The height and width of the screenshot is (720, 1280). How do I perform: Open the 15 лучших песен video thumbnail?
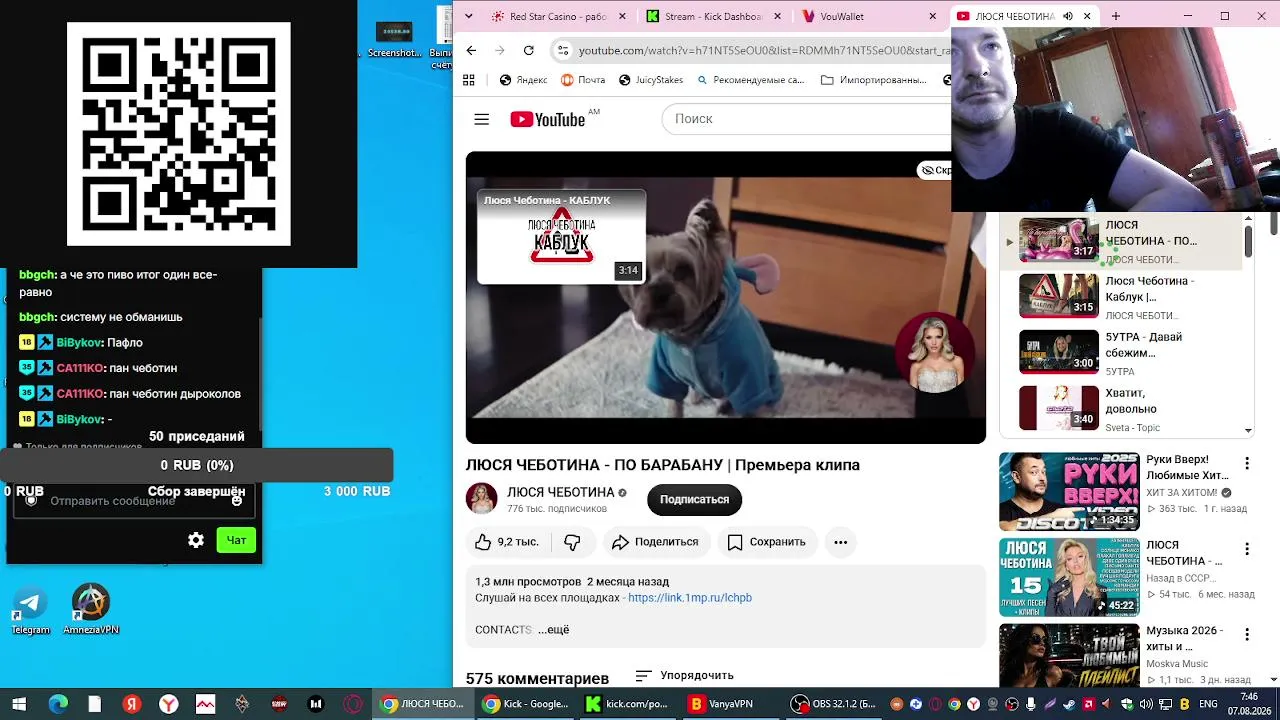point(1069,577)
